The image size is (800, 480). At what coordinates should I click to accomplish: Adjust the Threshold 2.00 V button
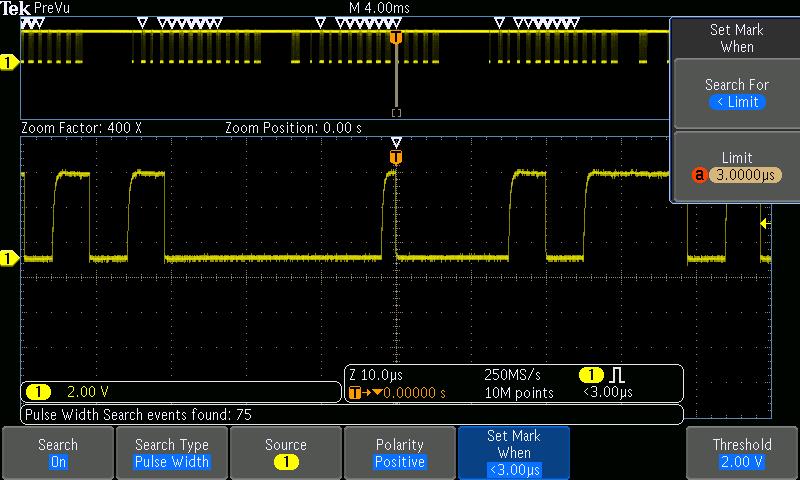point(742,452)
